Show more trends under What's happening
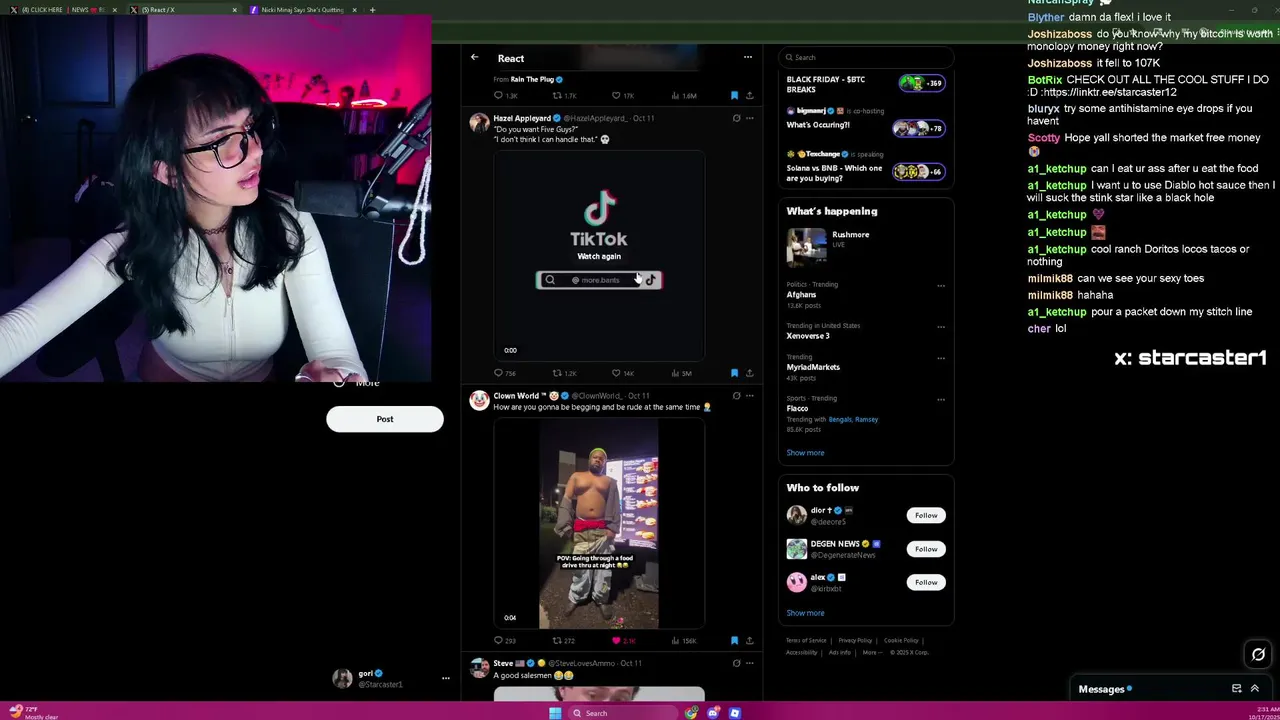1280x720 pixels. pyautogui.click(x=805, y=452)
